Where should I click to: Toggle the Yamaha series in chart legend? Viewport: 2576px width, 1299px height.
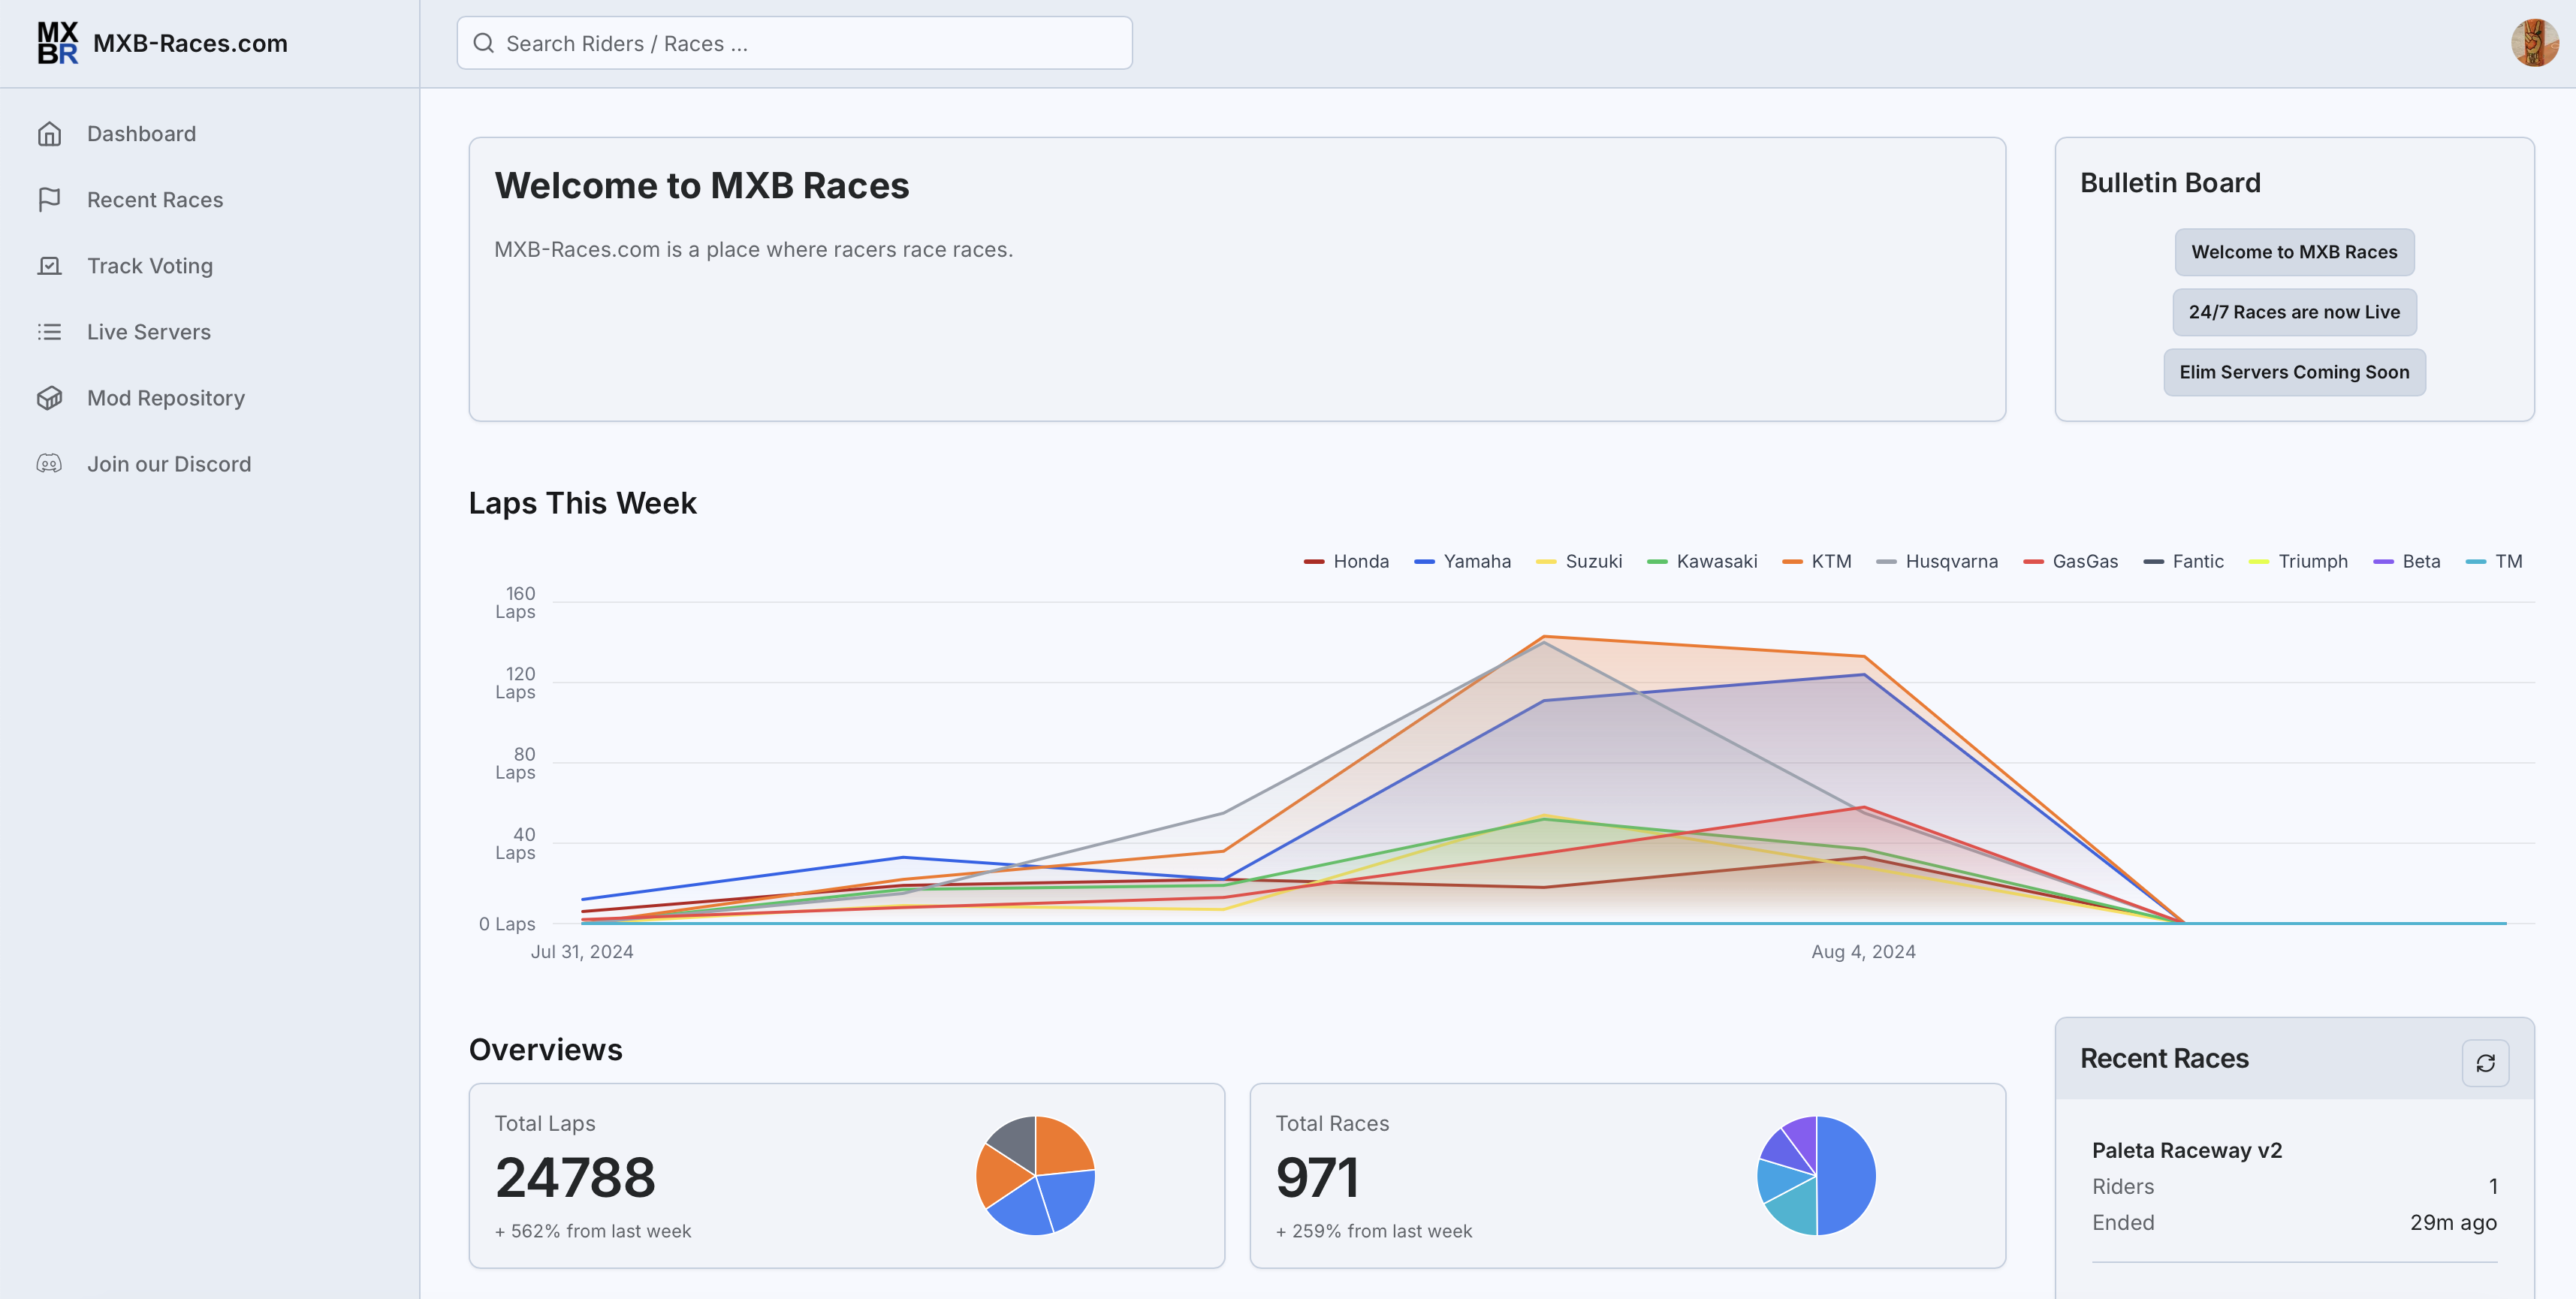(1462, 561)
